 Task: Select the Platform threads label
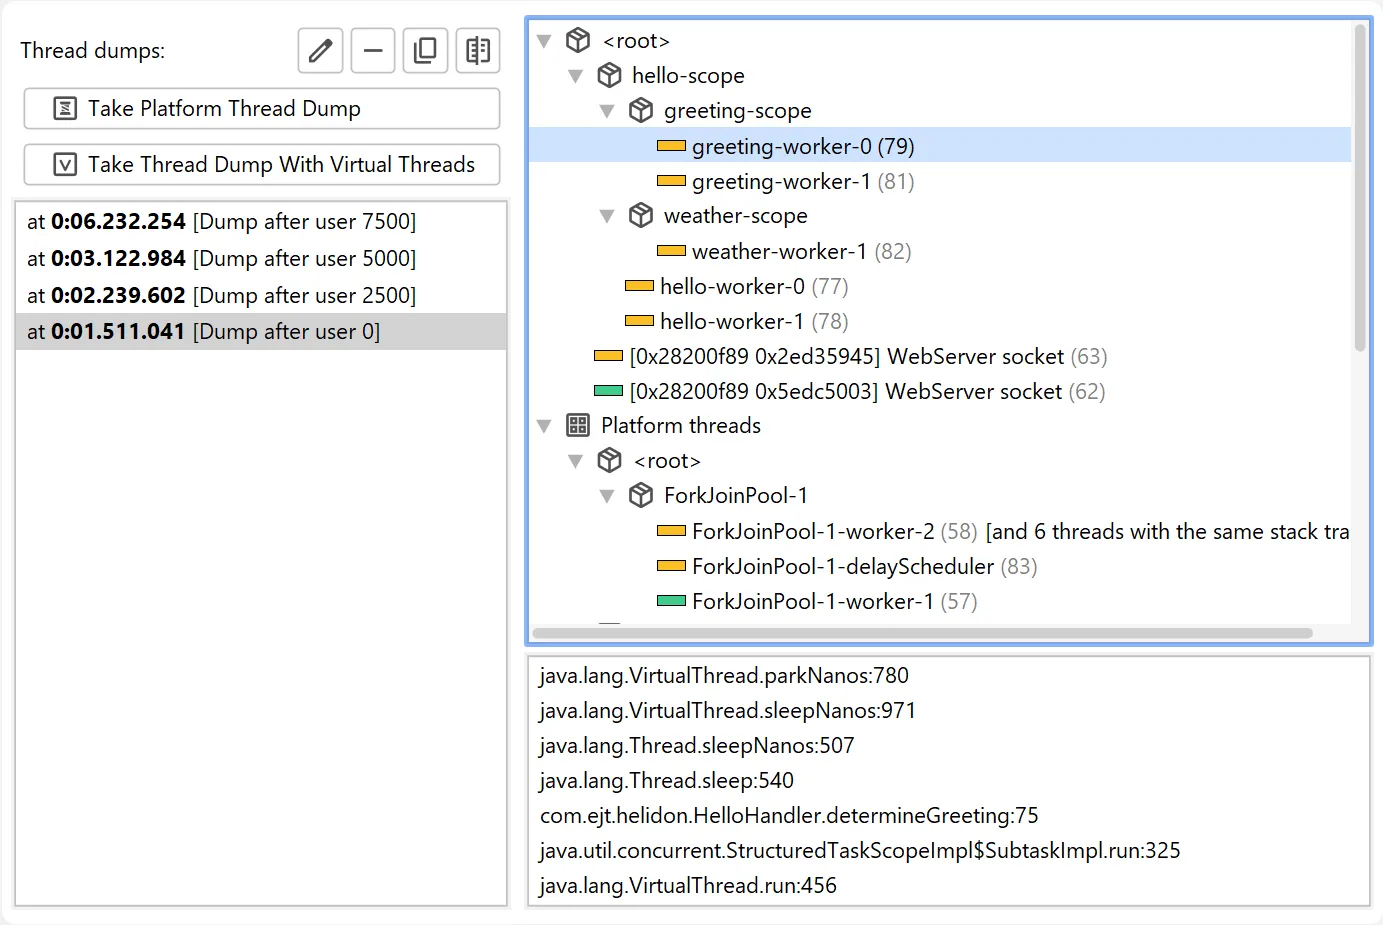pyautogui.click(x=681, y=426)
